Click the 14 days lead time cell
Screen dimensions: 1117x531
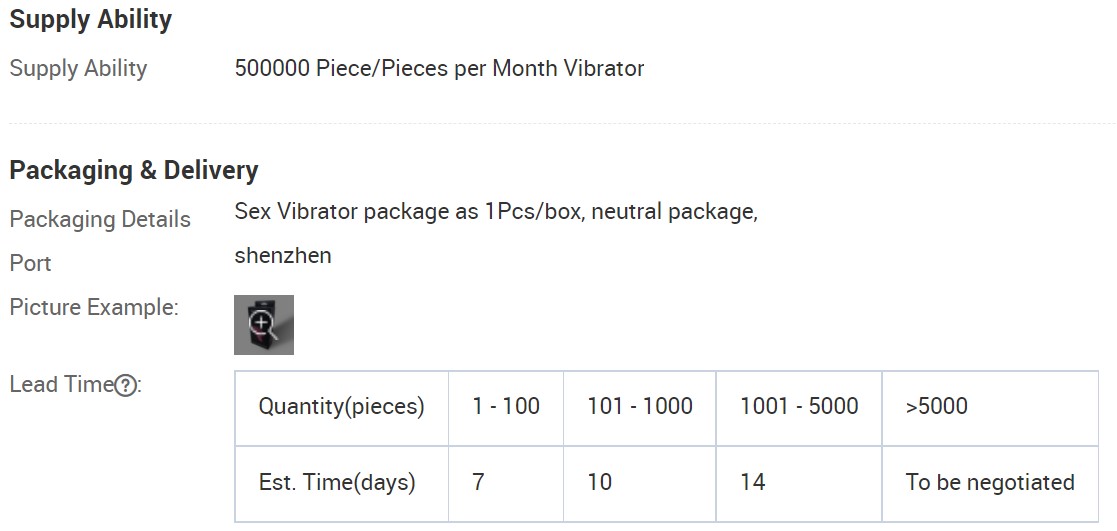799,484
